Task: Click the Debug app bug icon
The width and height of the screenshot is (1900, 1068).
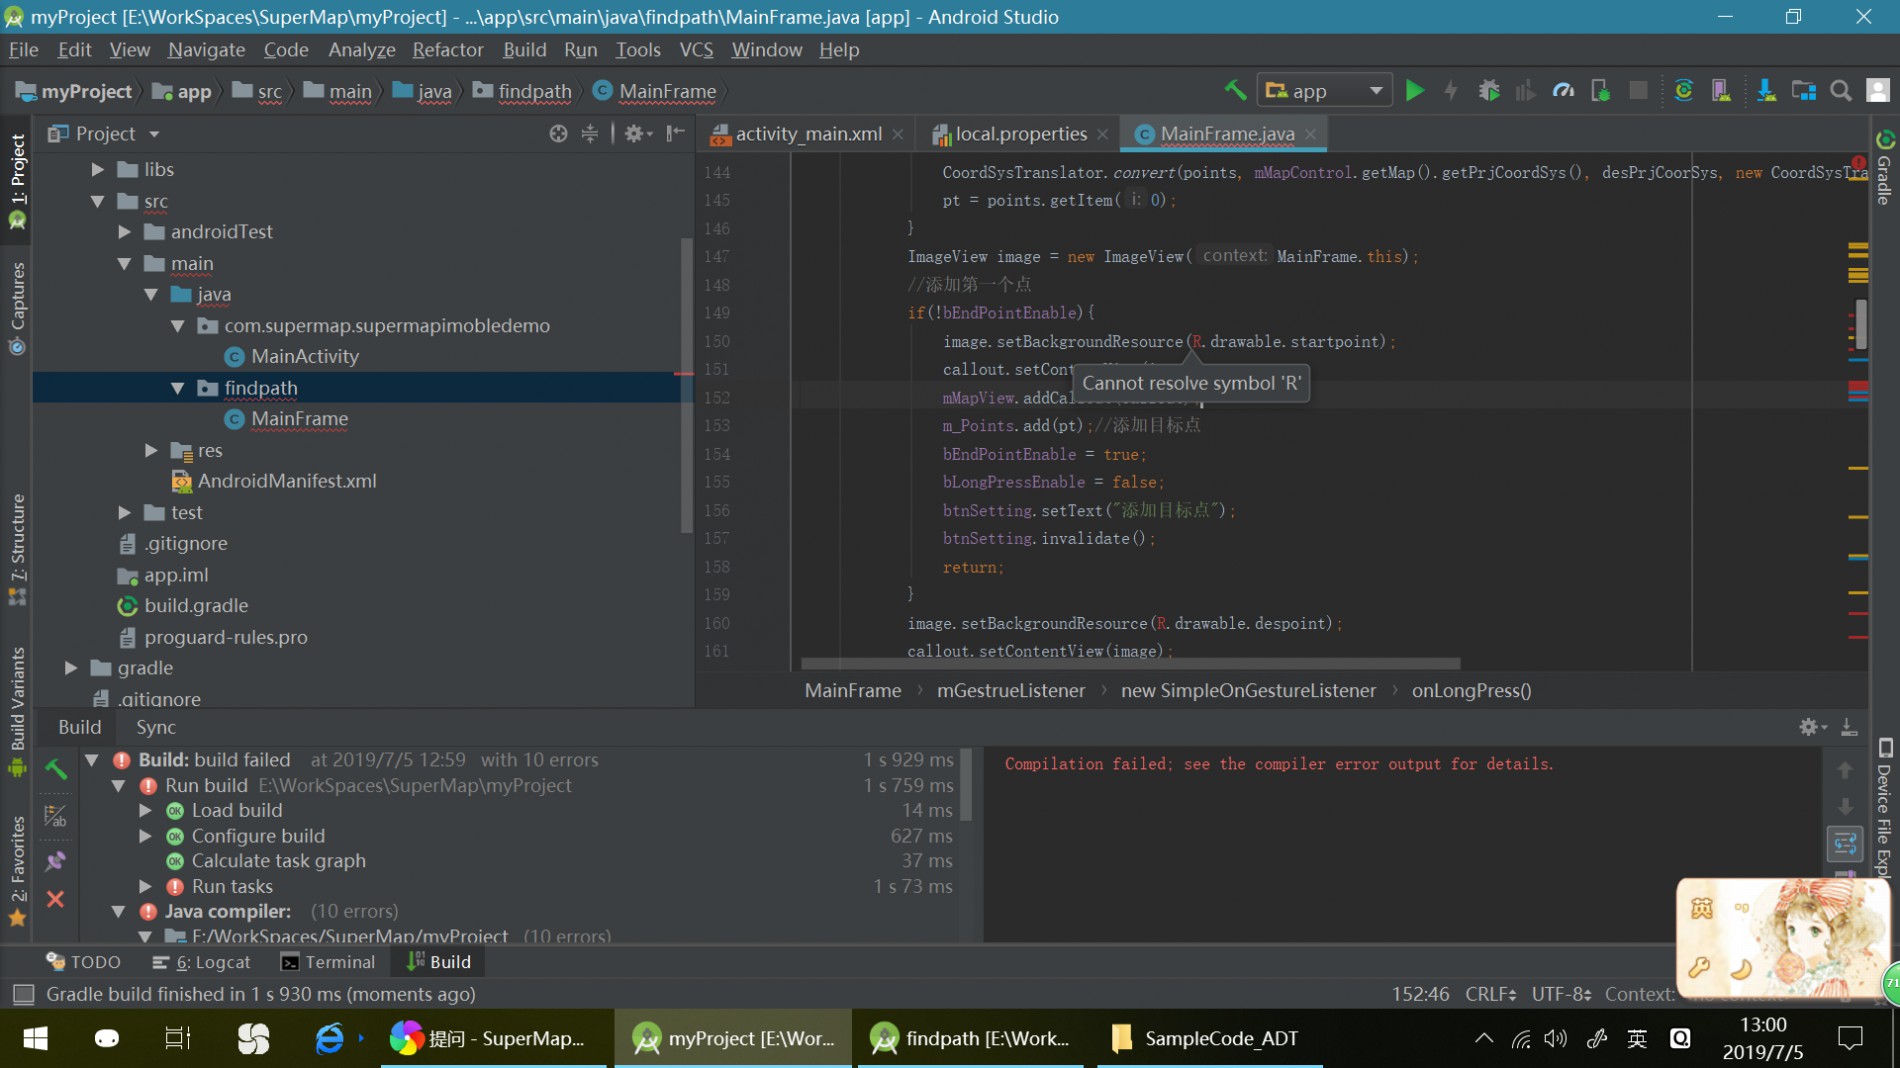Action: click(1489, 91)
